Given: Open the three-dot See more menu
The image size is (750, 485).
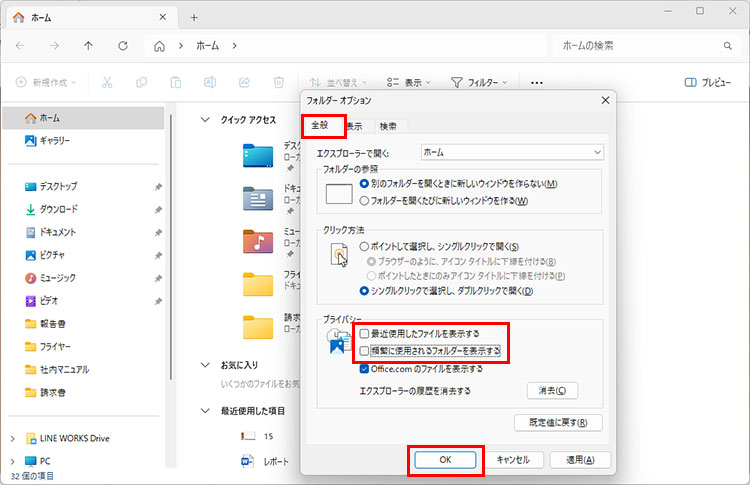Looking at the screenshot, I should point(537,83).
